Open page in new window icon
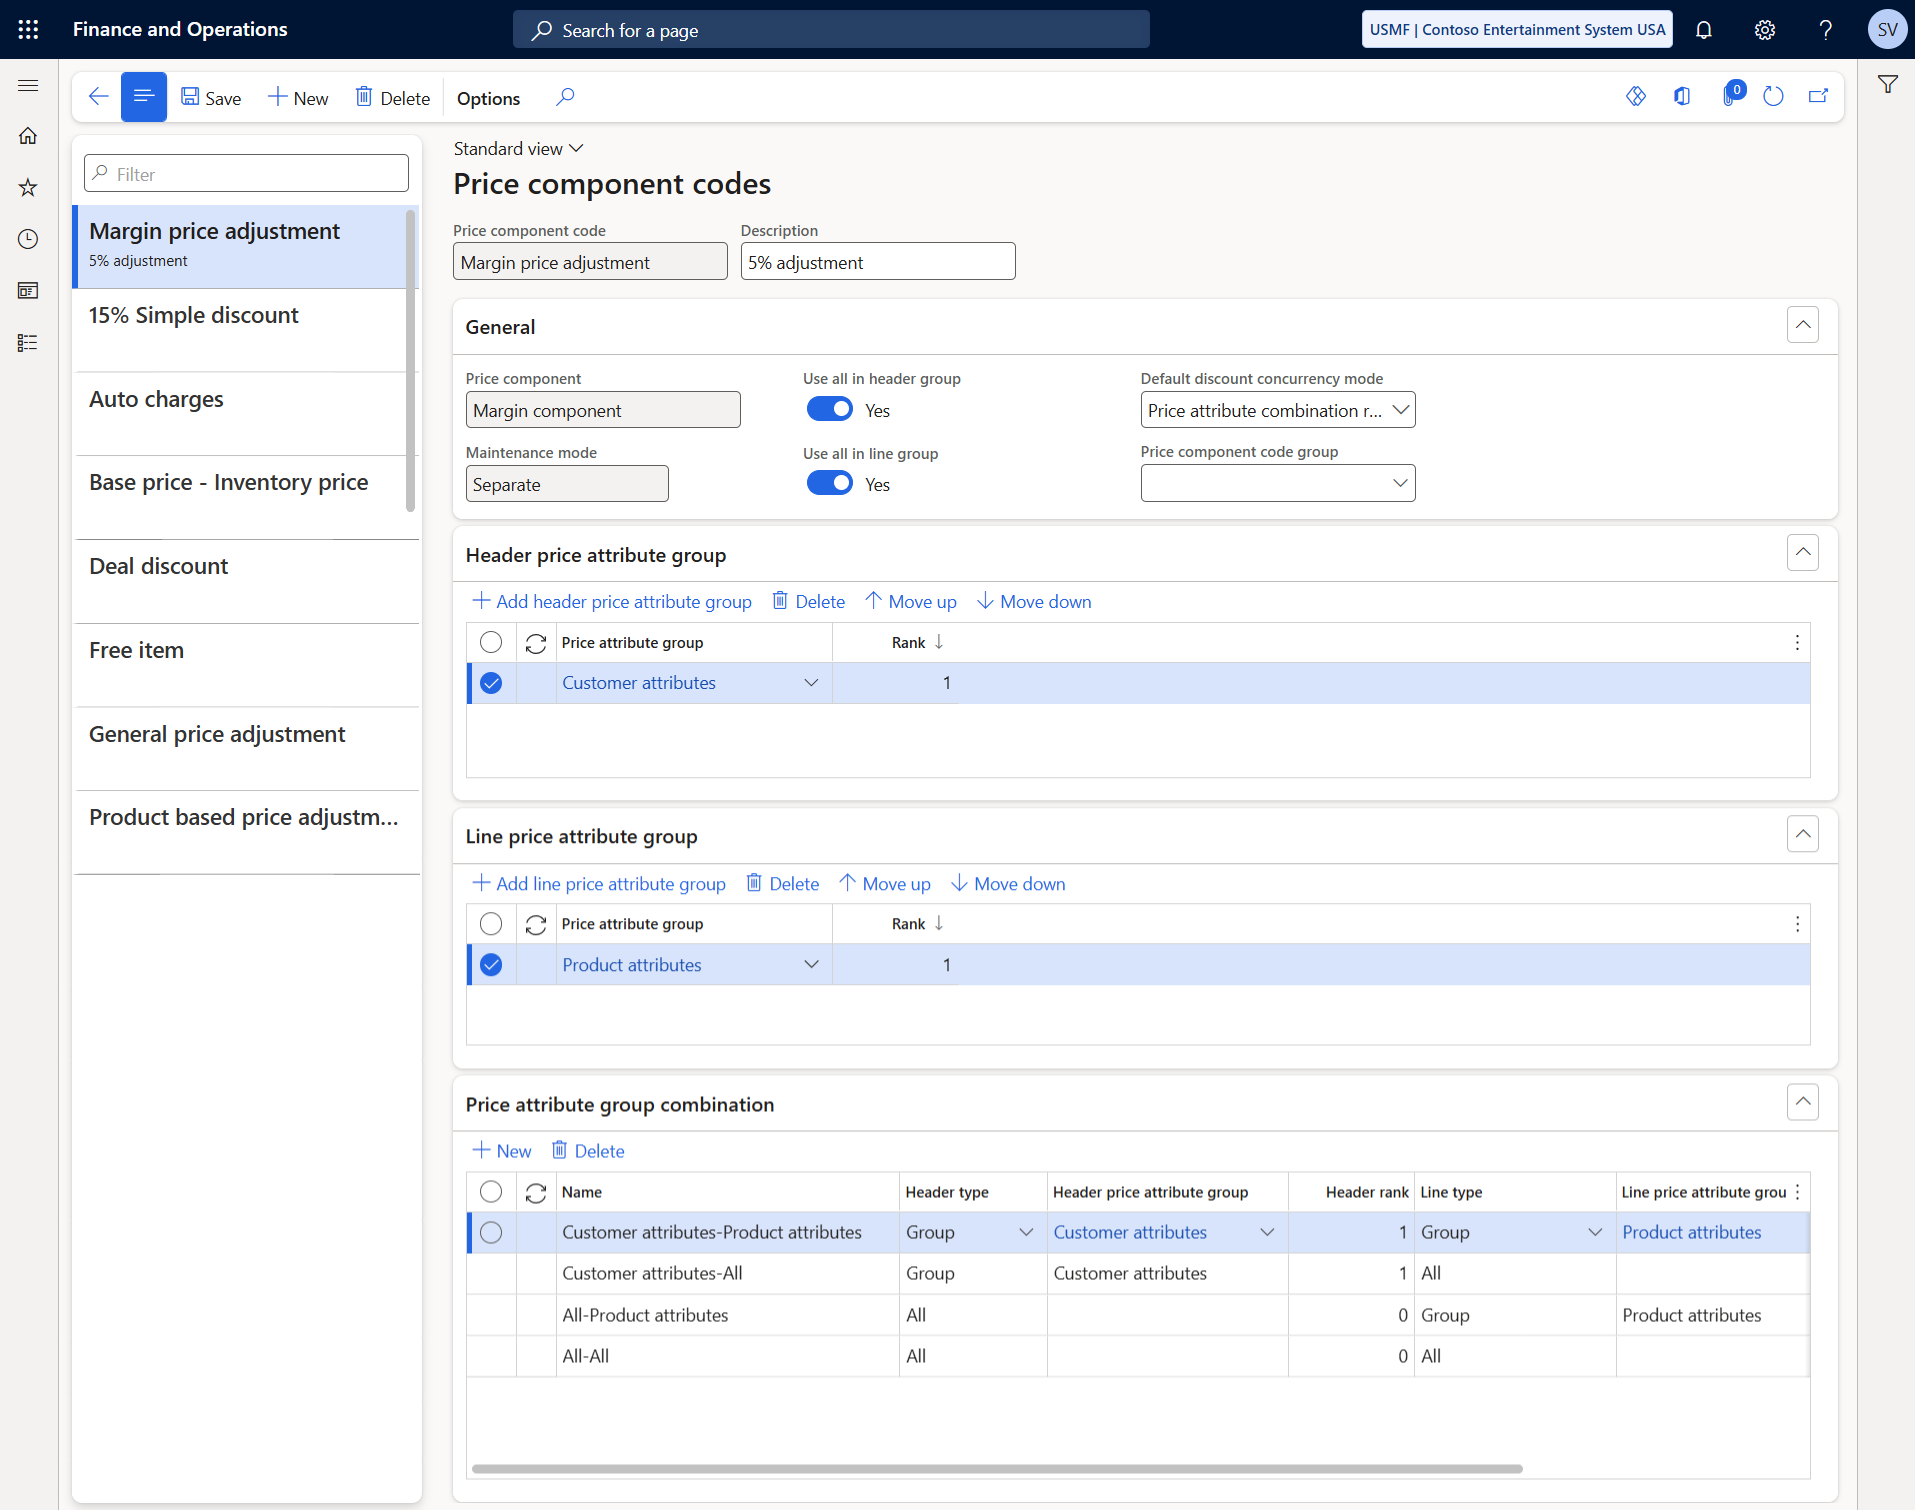1915x1510 pixels. [1818, 96]
